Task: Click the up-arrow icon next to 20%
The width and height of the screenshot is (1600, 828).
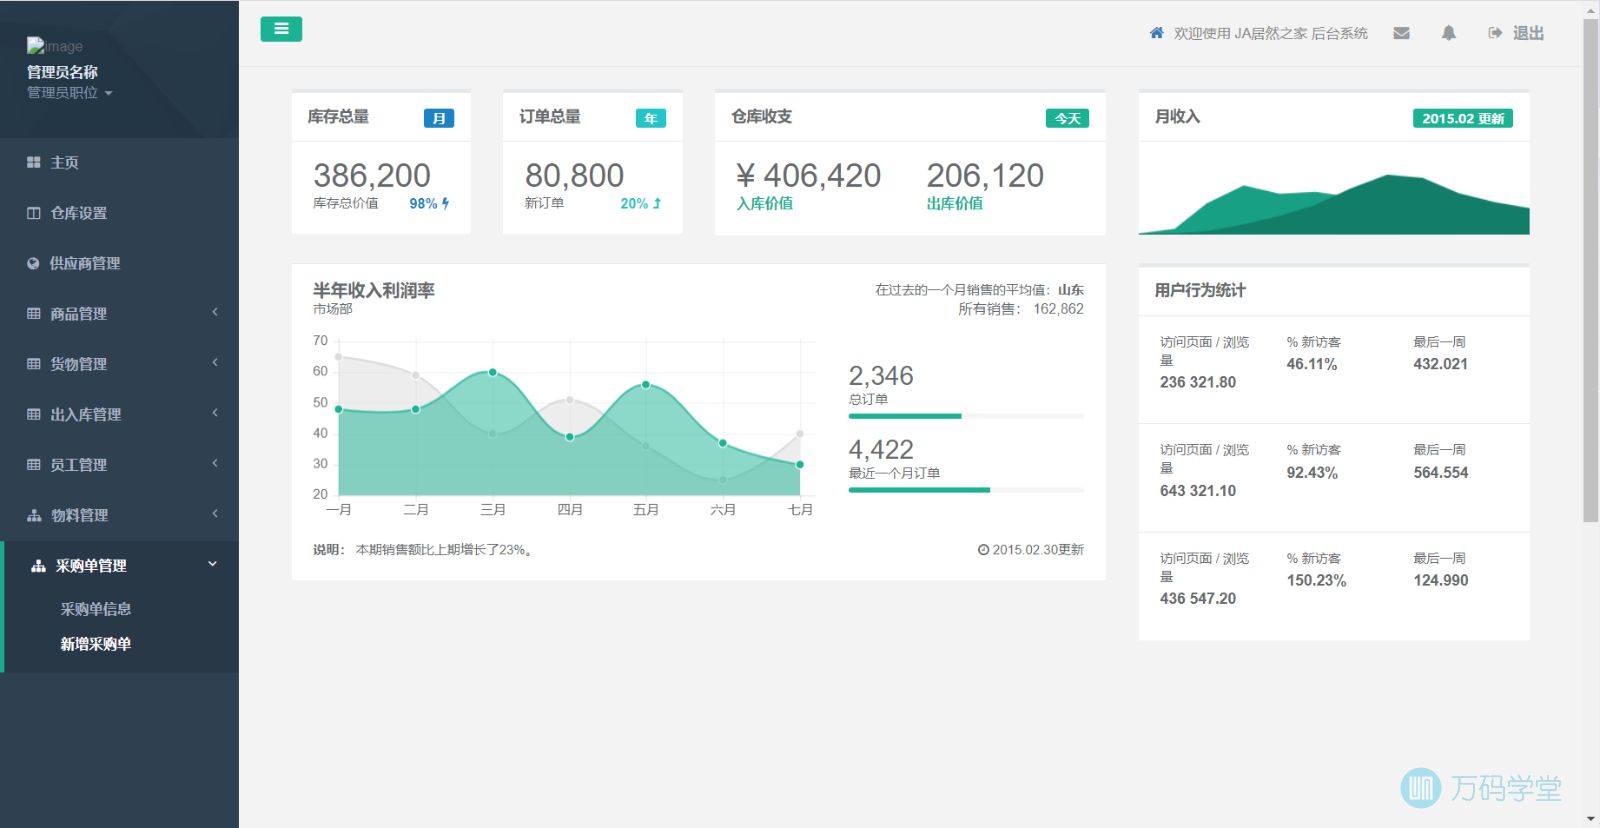Action: pyautogui.click(x=657, y=203)
